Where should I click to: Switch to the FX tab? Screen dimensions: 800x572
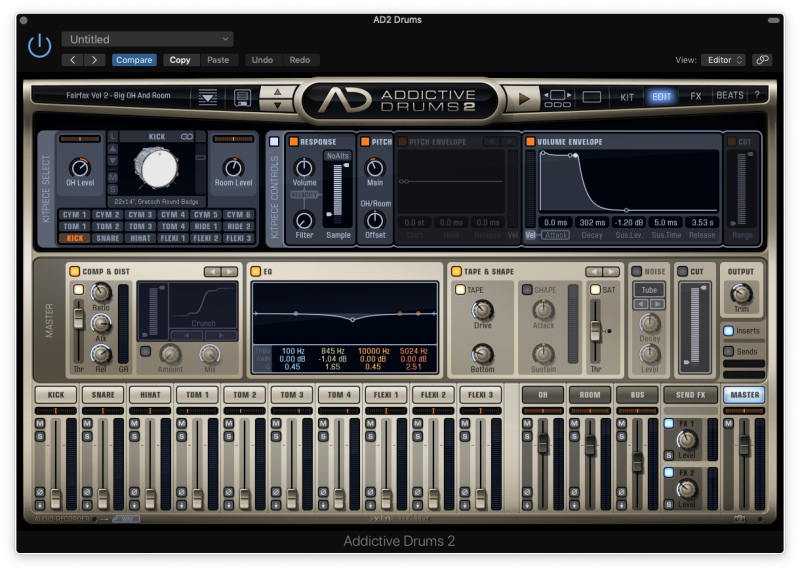696,96
